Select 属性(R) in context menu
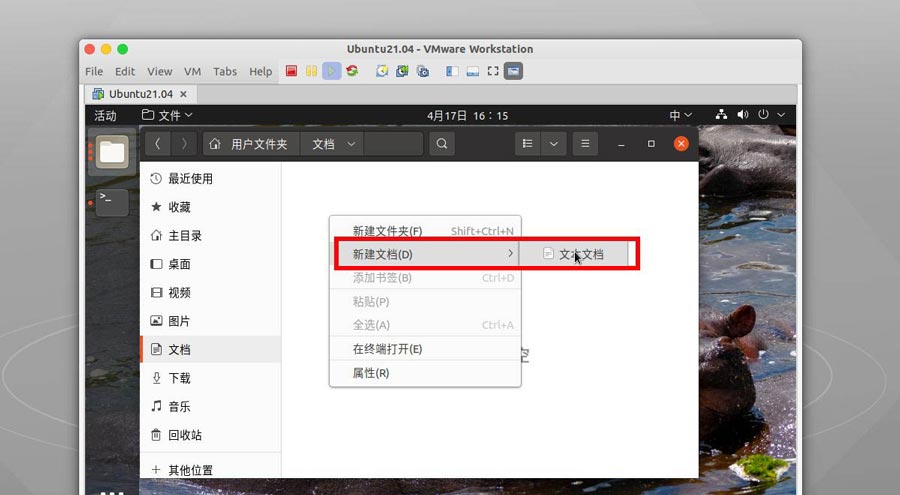 (x=425, y=373)
